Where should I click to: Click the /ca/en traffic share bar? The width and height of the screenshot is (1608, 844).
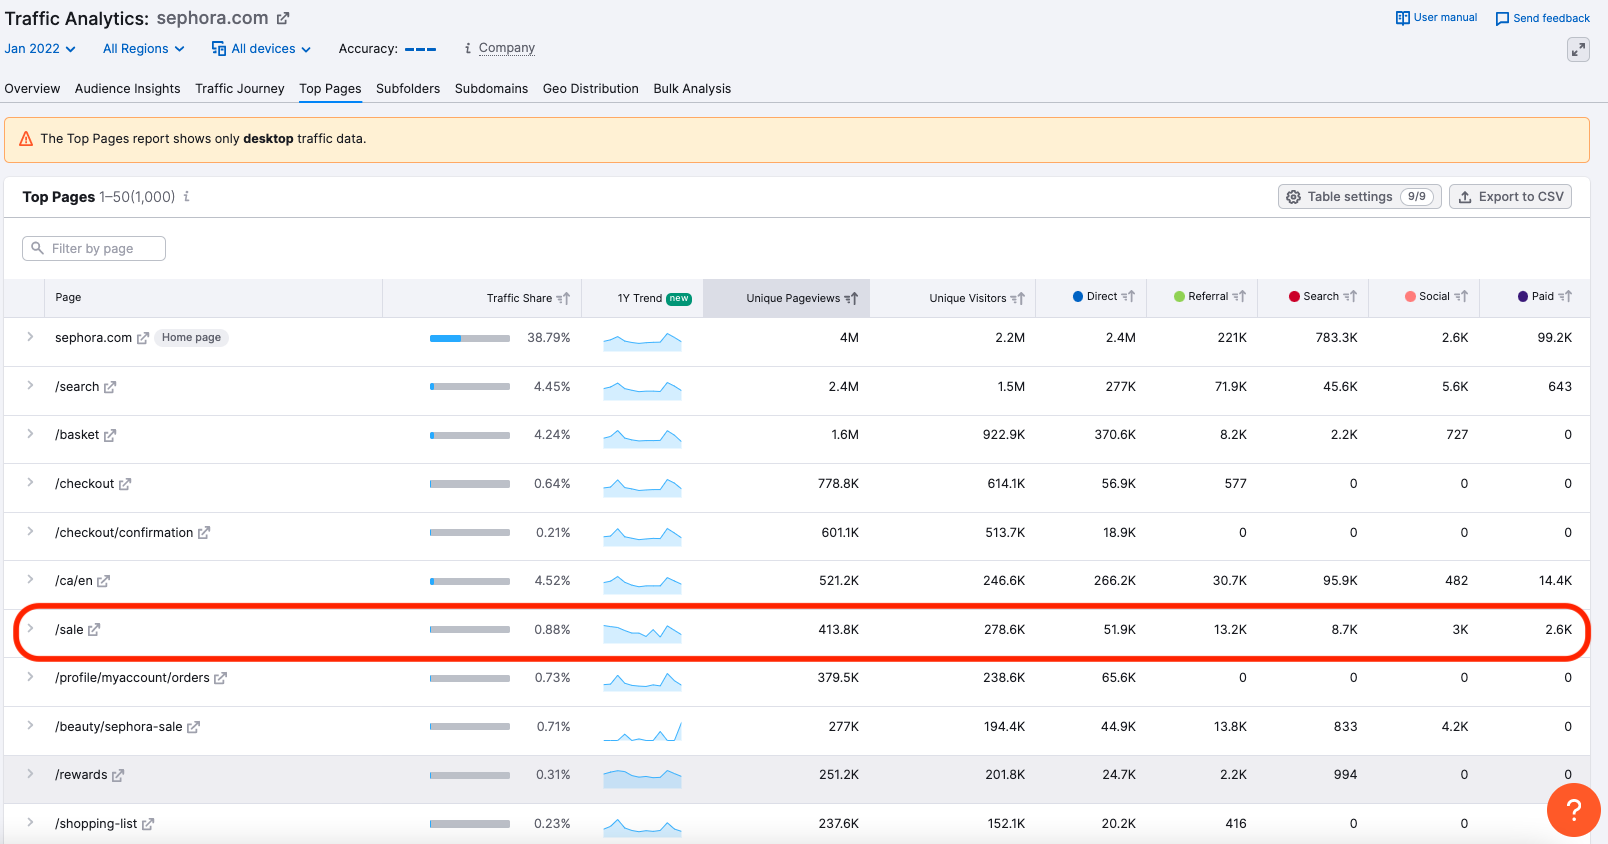pos(470,581)
